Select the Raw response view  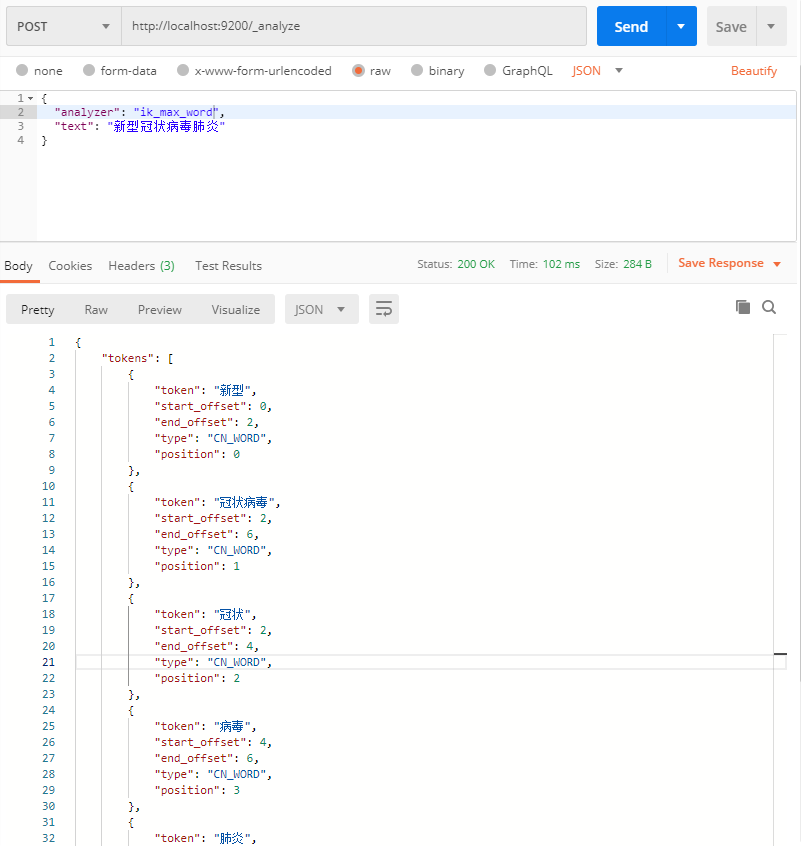pyautogui.click(x=96, y=310)
